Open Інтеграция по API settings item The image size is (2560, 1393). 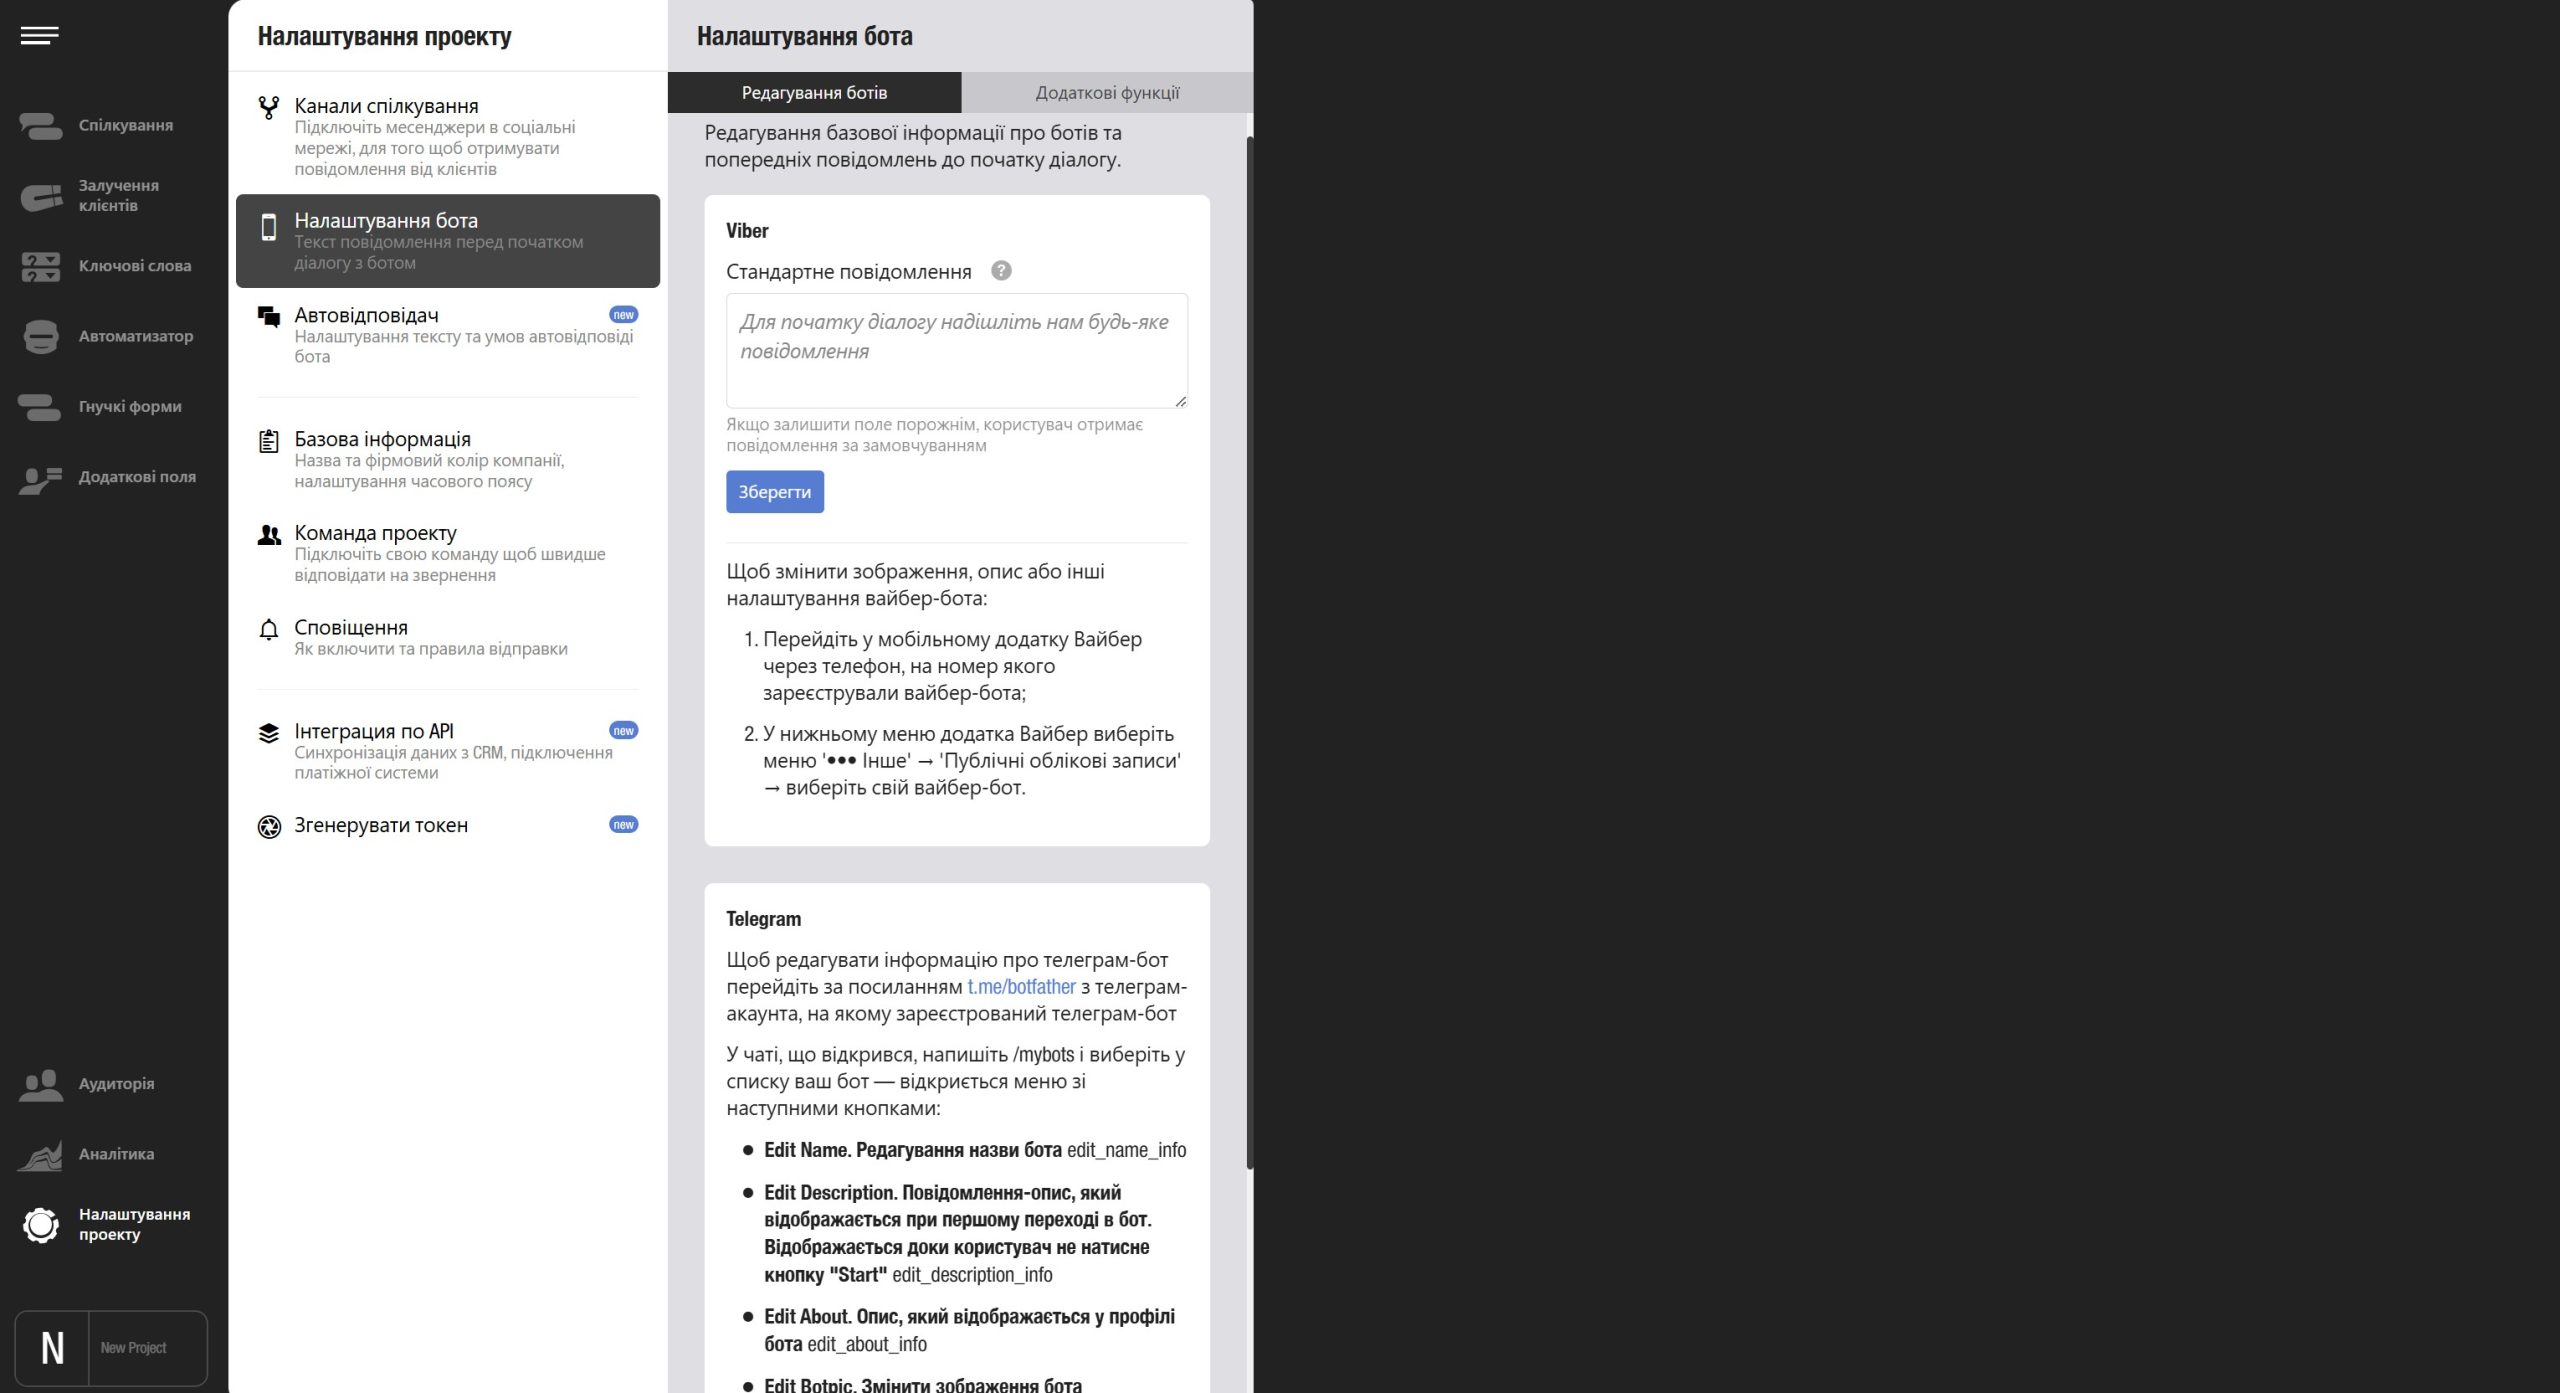tap(448, 751)
